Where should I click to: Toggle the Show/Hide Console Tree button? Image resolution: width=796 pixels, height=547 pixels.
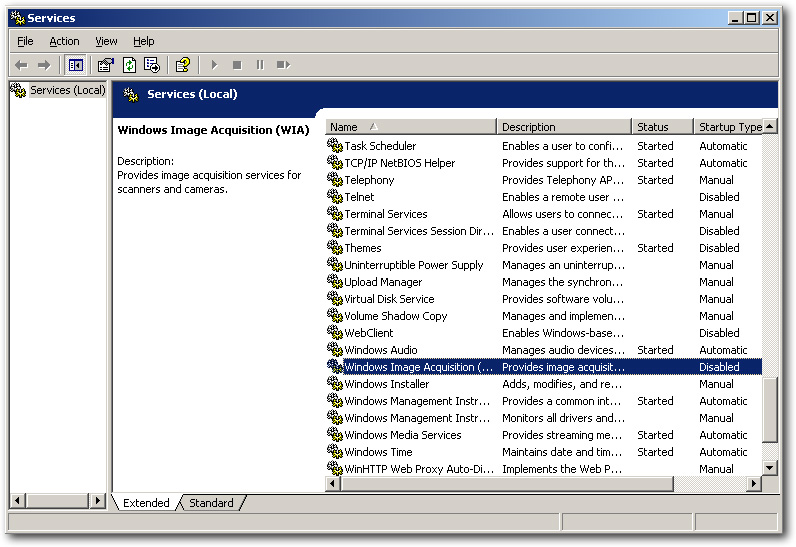76,65
